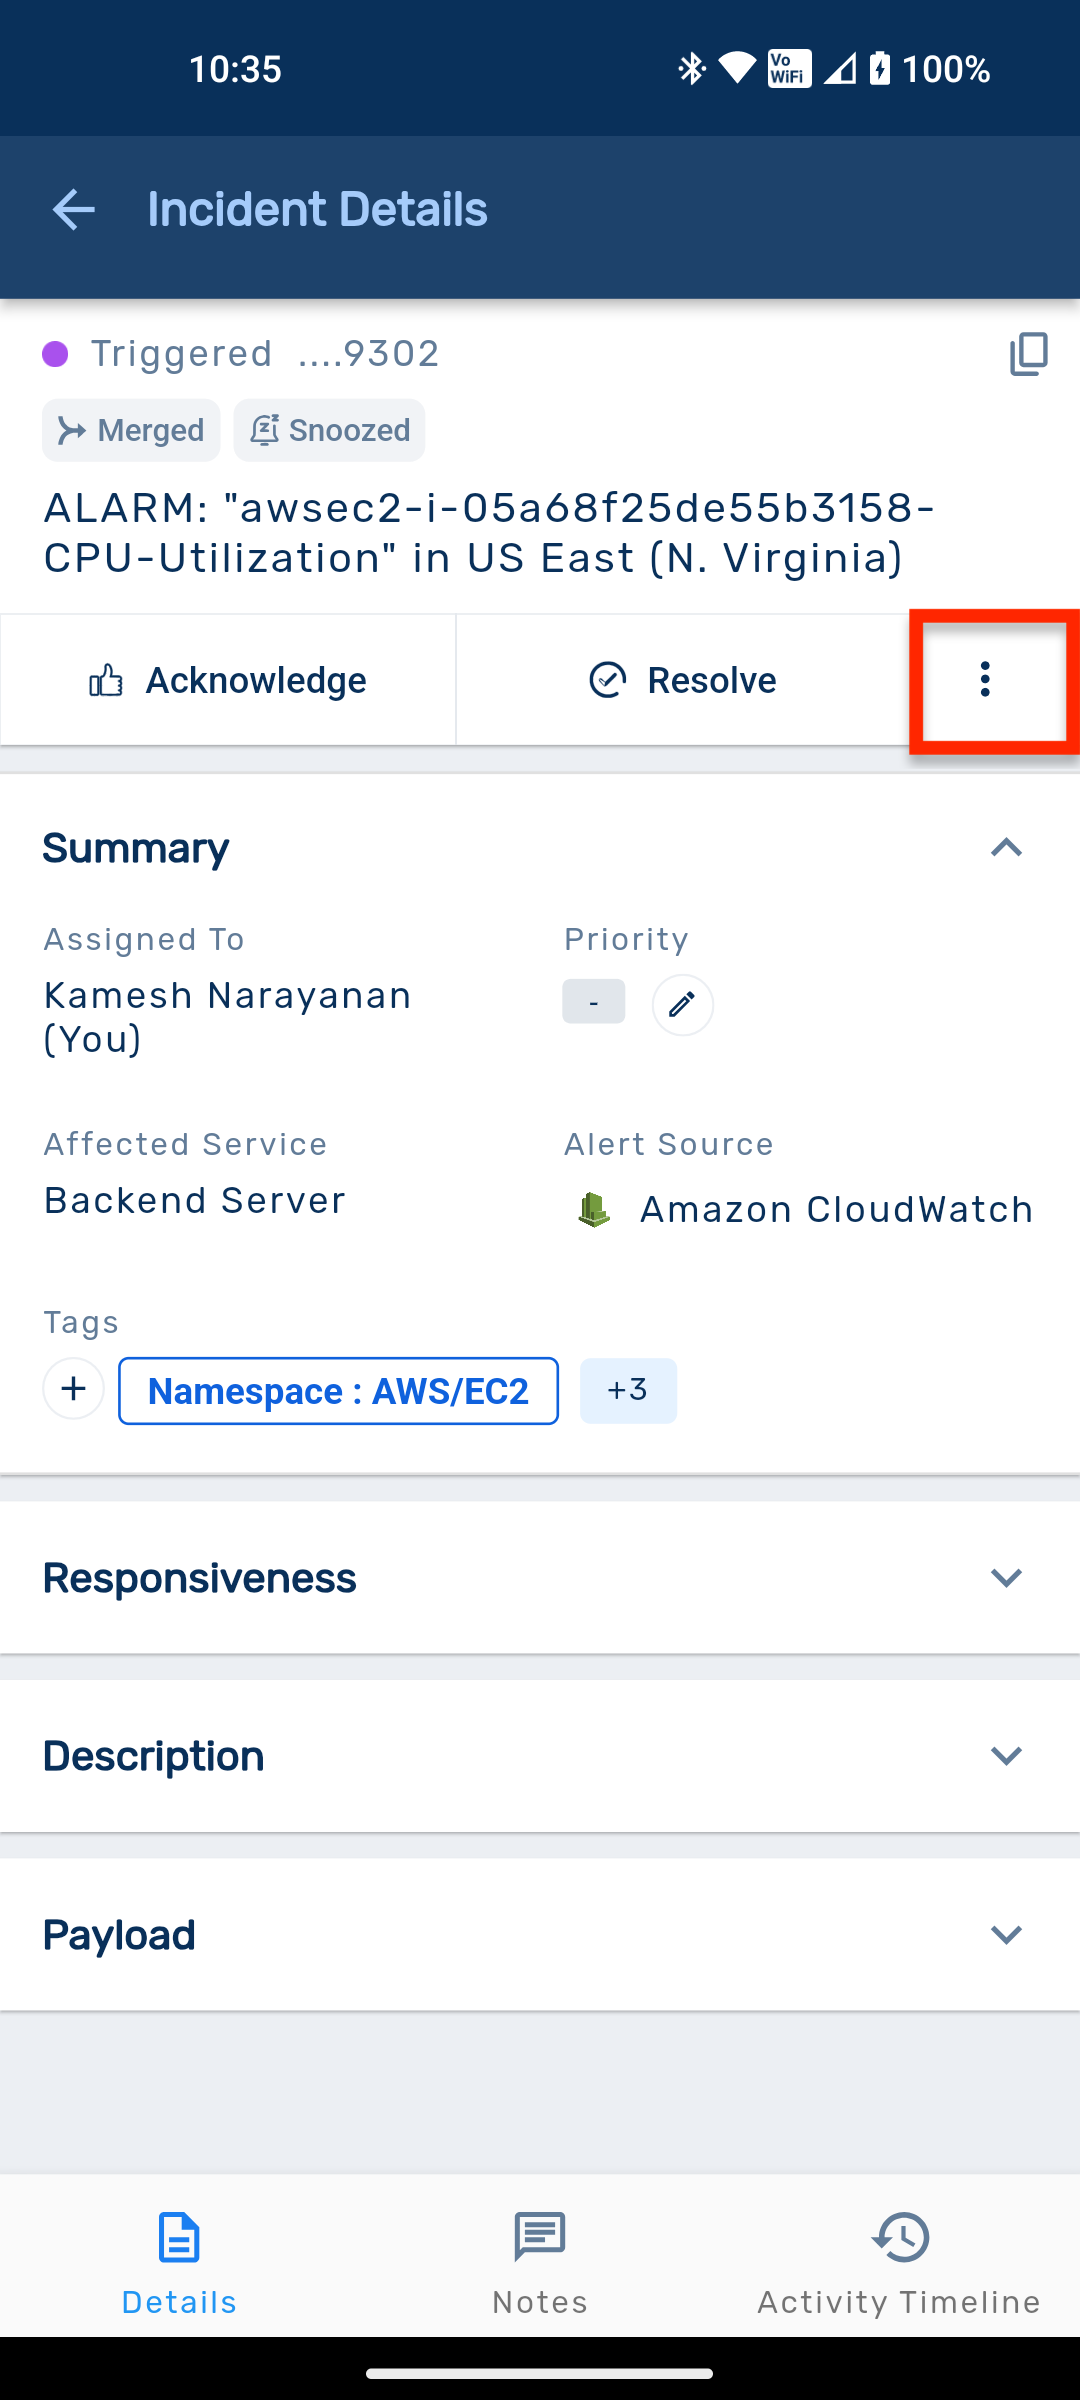
Task: Copy incident ID using copy icon
Action: (x=1028, y=354)
